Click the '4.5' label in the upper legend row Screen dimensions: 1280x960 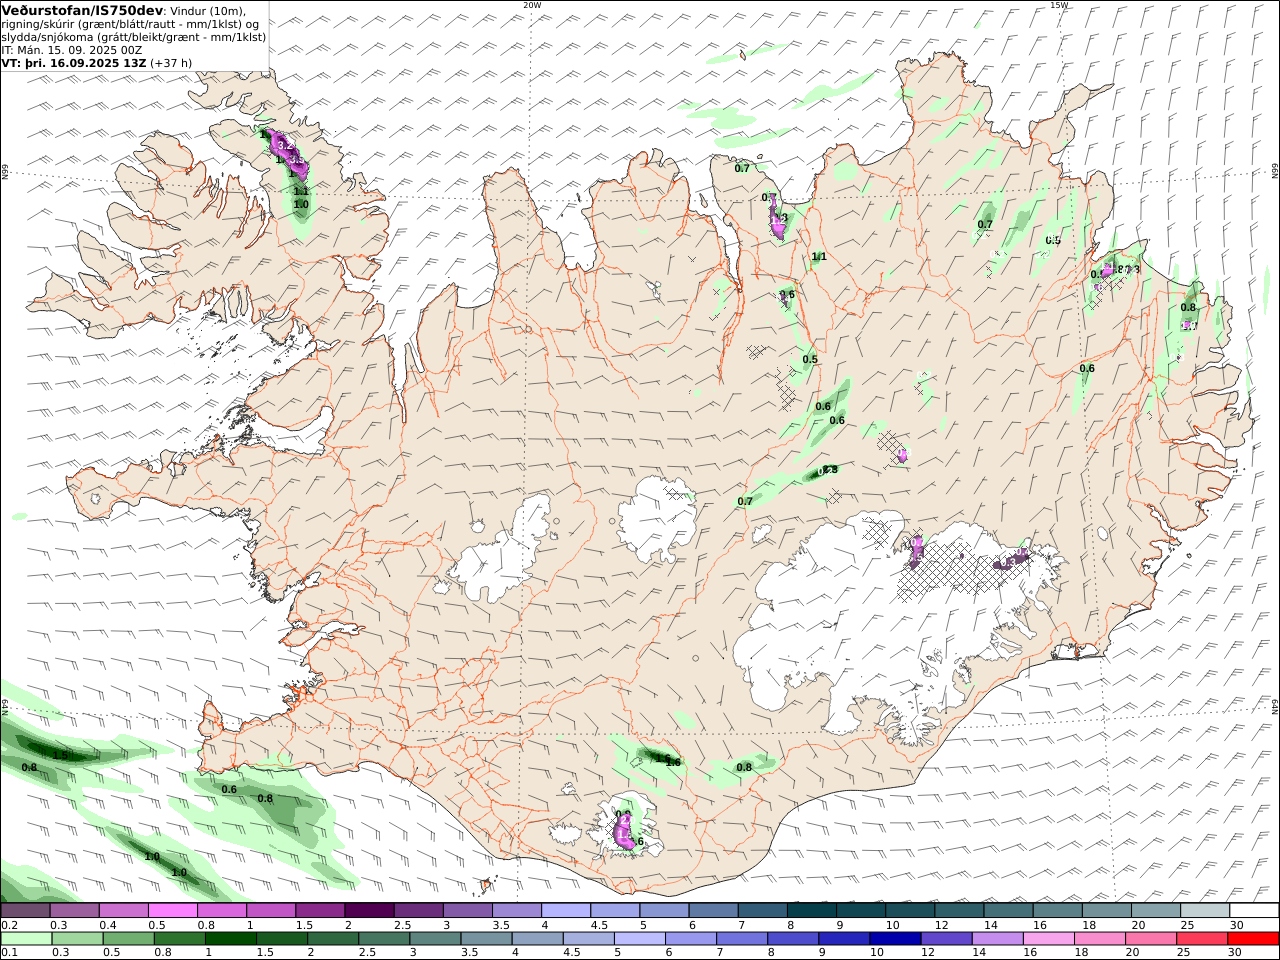click(600, 925)
